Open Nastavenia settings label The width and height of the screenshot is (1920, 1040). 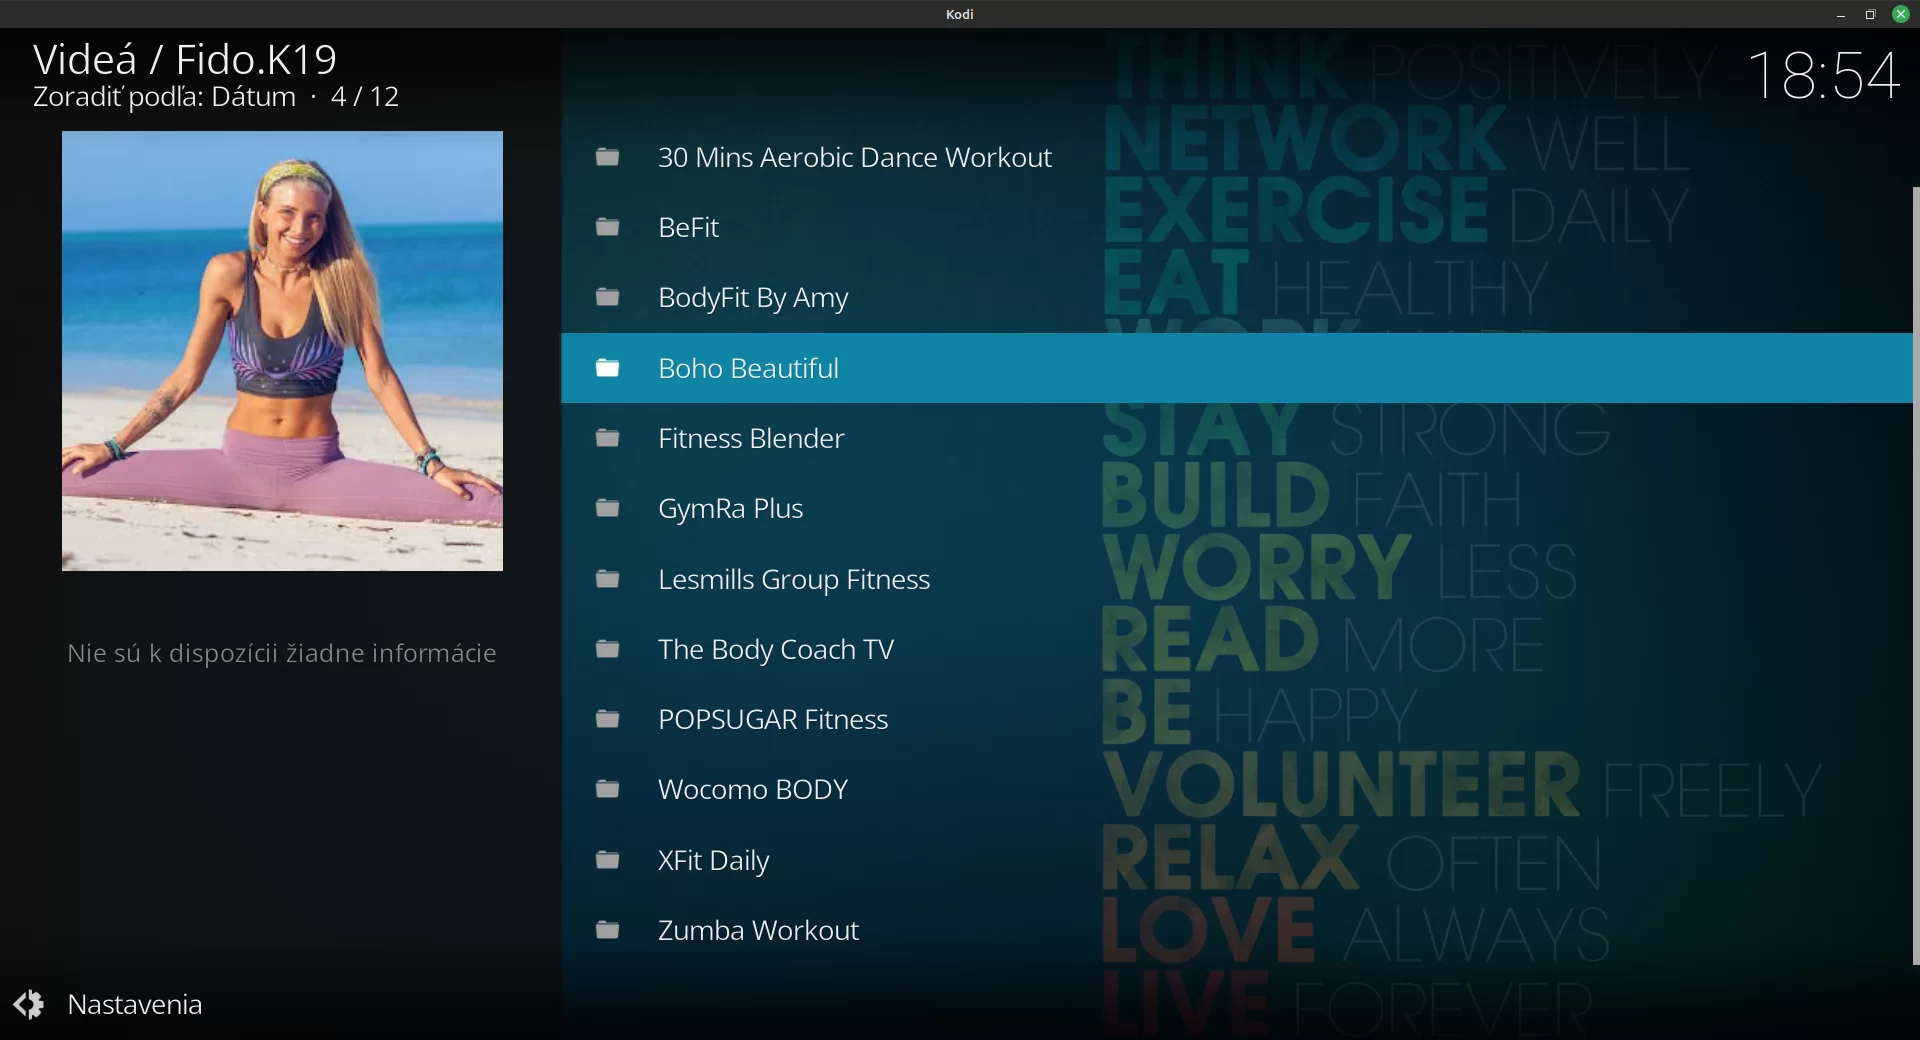click(x=135, y=1004)
